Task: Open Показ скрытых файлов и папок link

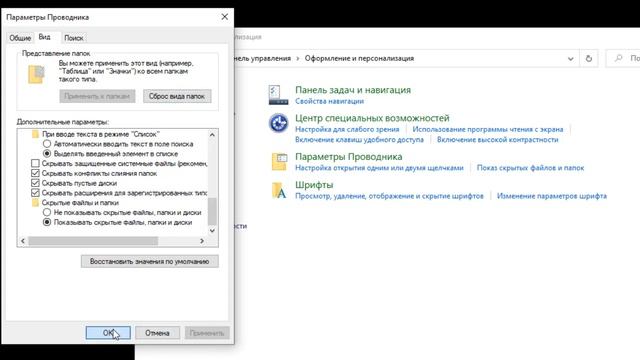Action: [530, 168]
